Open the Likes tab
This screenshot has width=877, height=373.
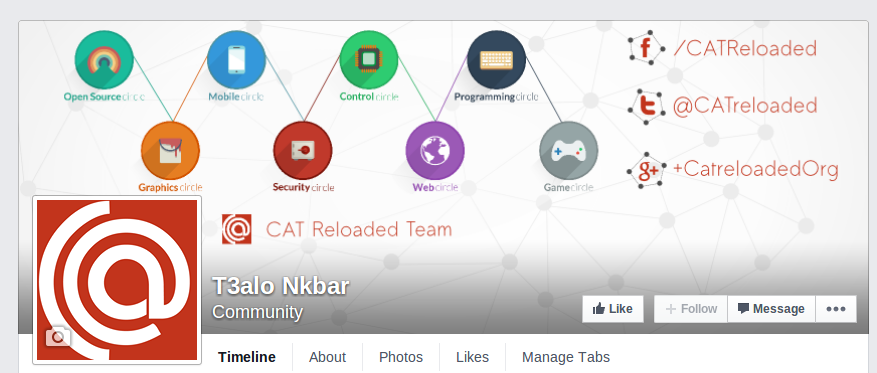pyautogui.click(x=472, y=357)
